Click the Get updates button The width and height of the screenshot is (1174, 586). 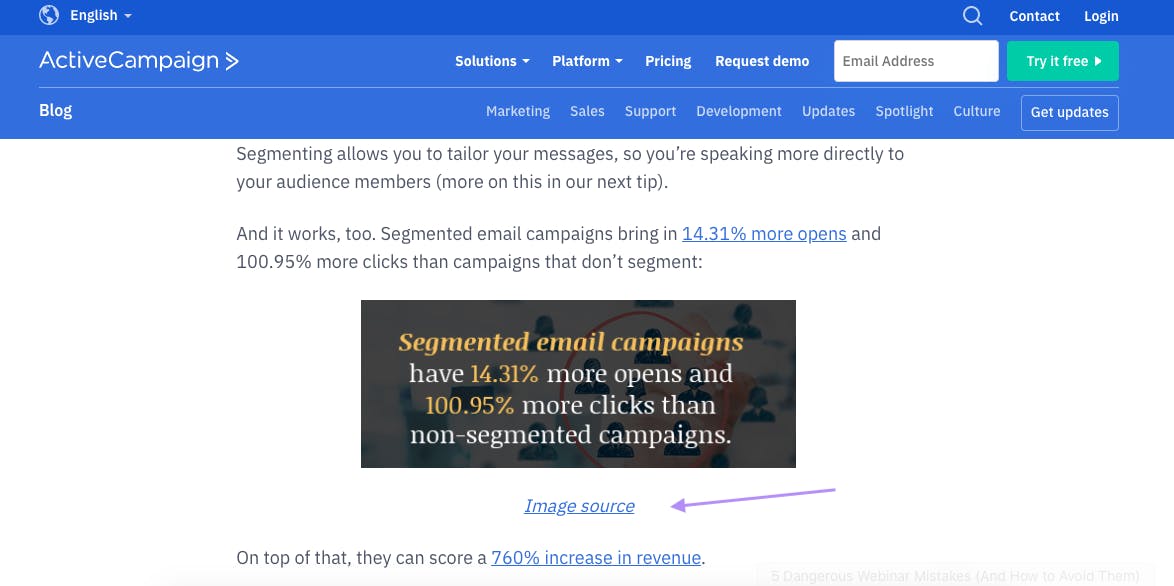point(1069,112)
